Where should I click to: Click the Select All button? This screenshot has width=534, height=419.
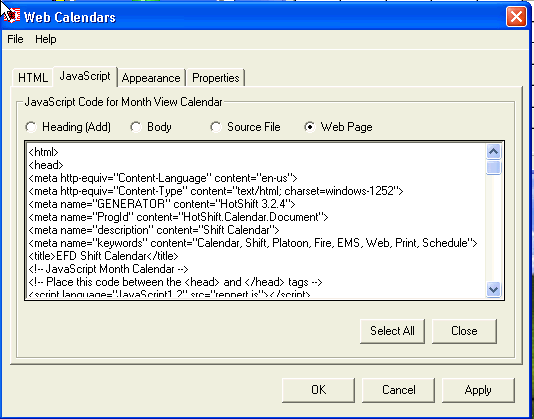pyautogui.click(x=392, y=331)
